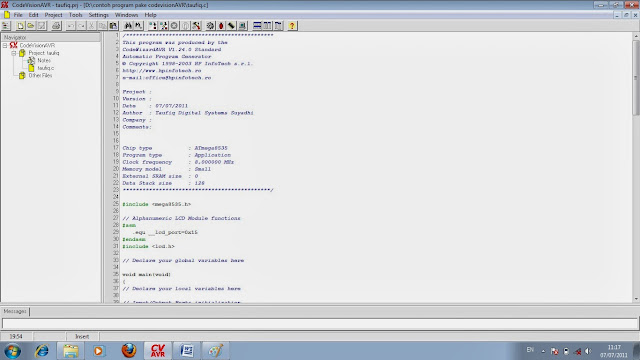
Task: Restore down the inner document window
Action: click(x=626, y=15)
